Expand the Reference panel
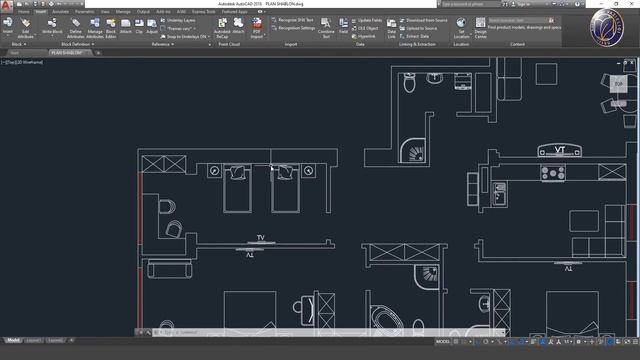 coord(162,44)
